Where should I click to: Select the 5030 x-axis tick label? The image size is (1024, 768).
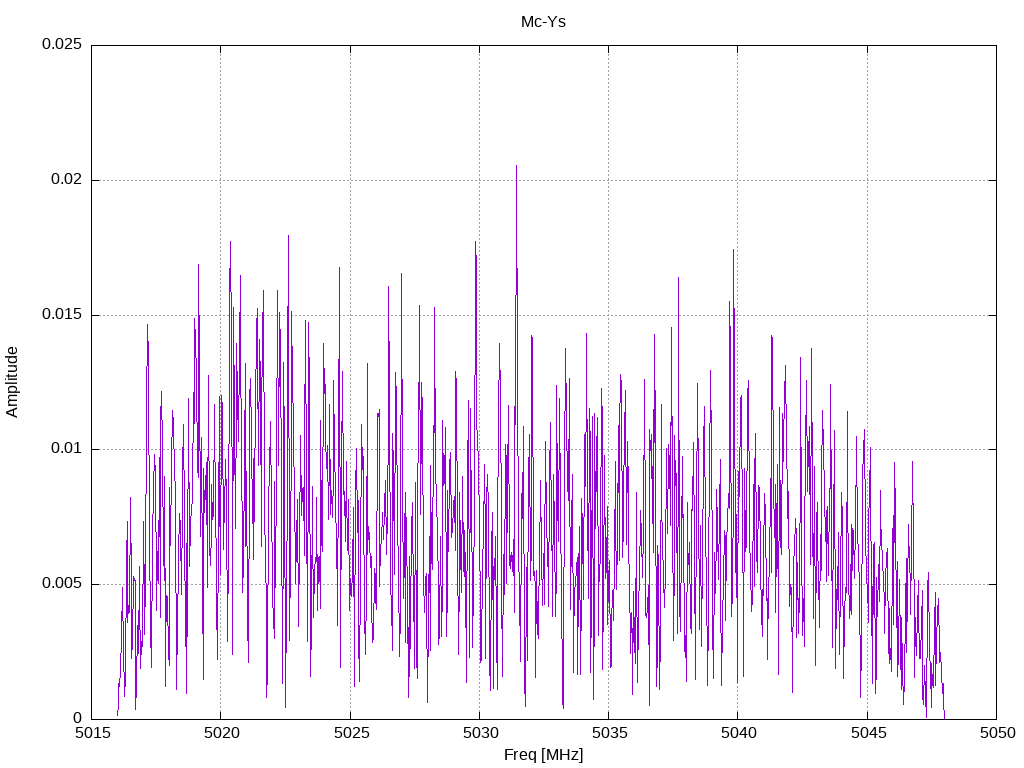[x=480, y=733]
